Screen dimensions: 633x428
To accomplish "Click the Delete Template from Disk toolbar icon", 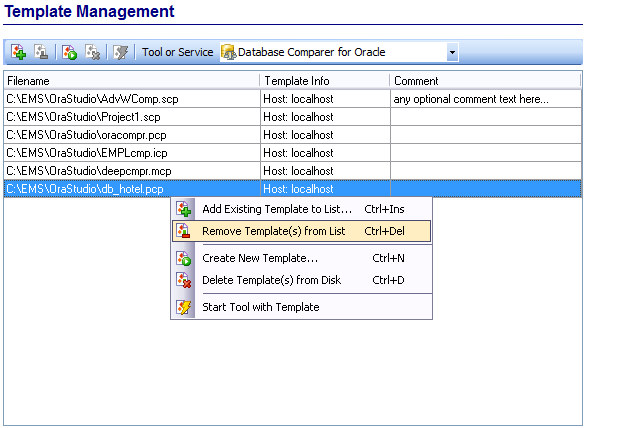I will click(93, 52).
